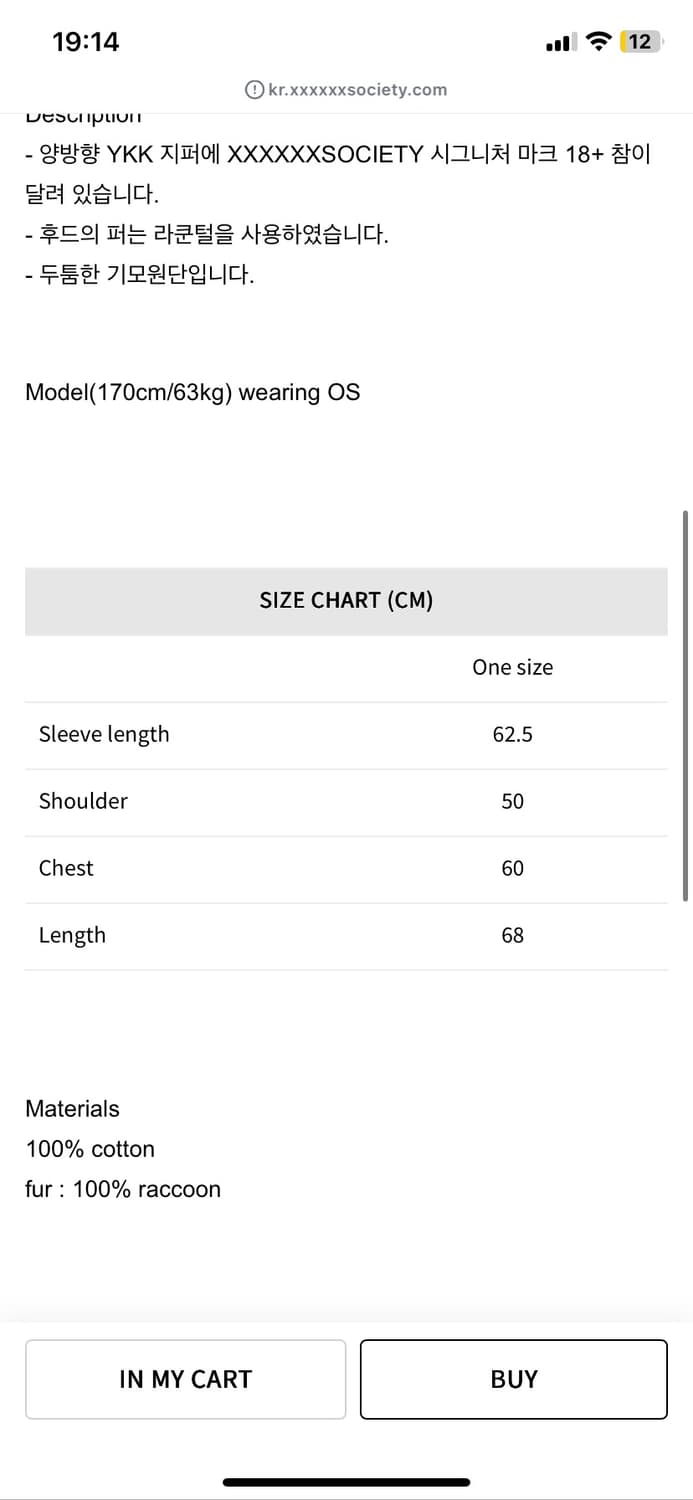Tap the One size column heading
The height and width of the screenshot is (1500, 693).
click(x=512, y=668)
